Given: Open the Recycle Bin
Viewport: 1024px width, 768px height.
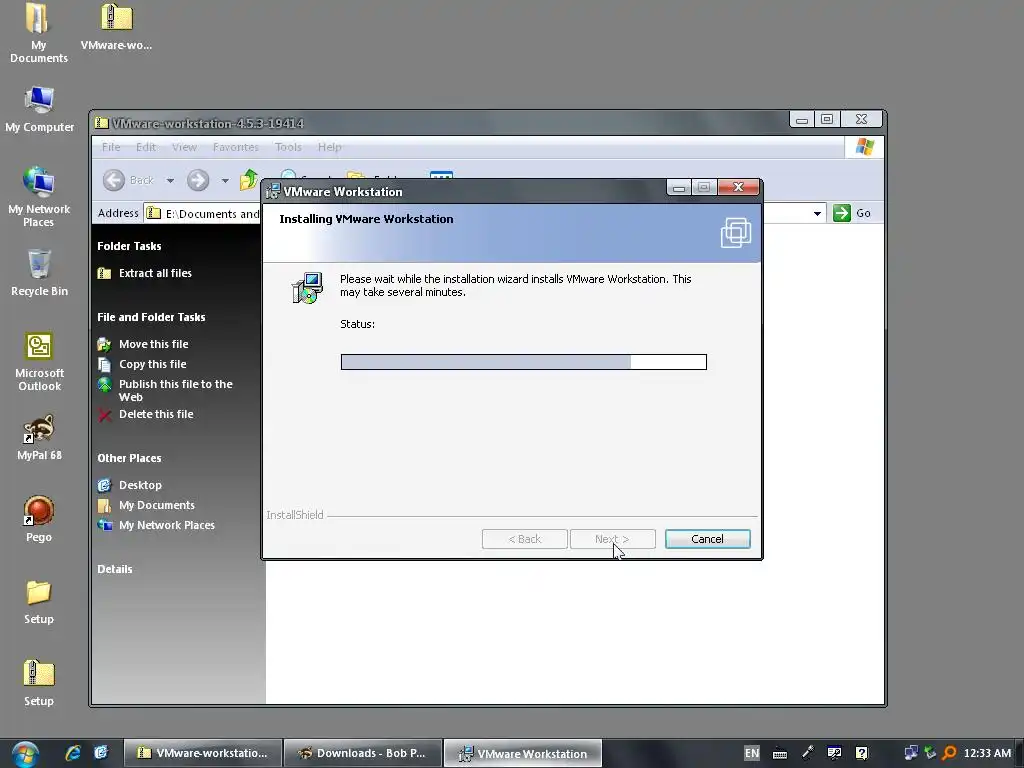Looking at the screenshot, I should point(39,273).
